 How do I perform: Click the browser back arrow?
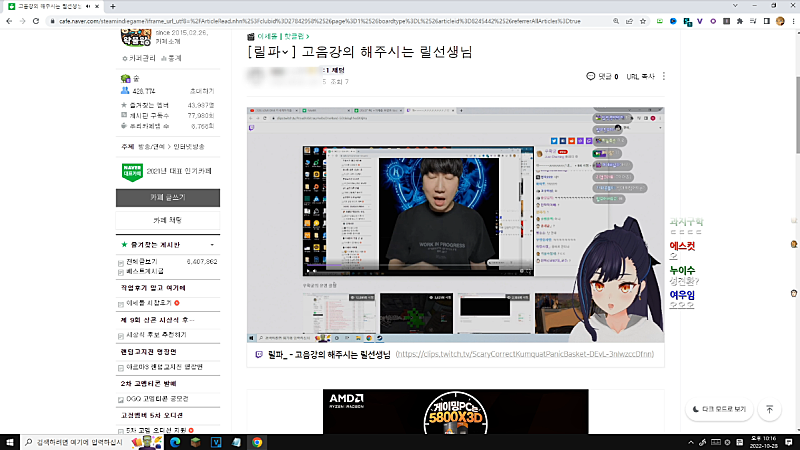[9, 21]
